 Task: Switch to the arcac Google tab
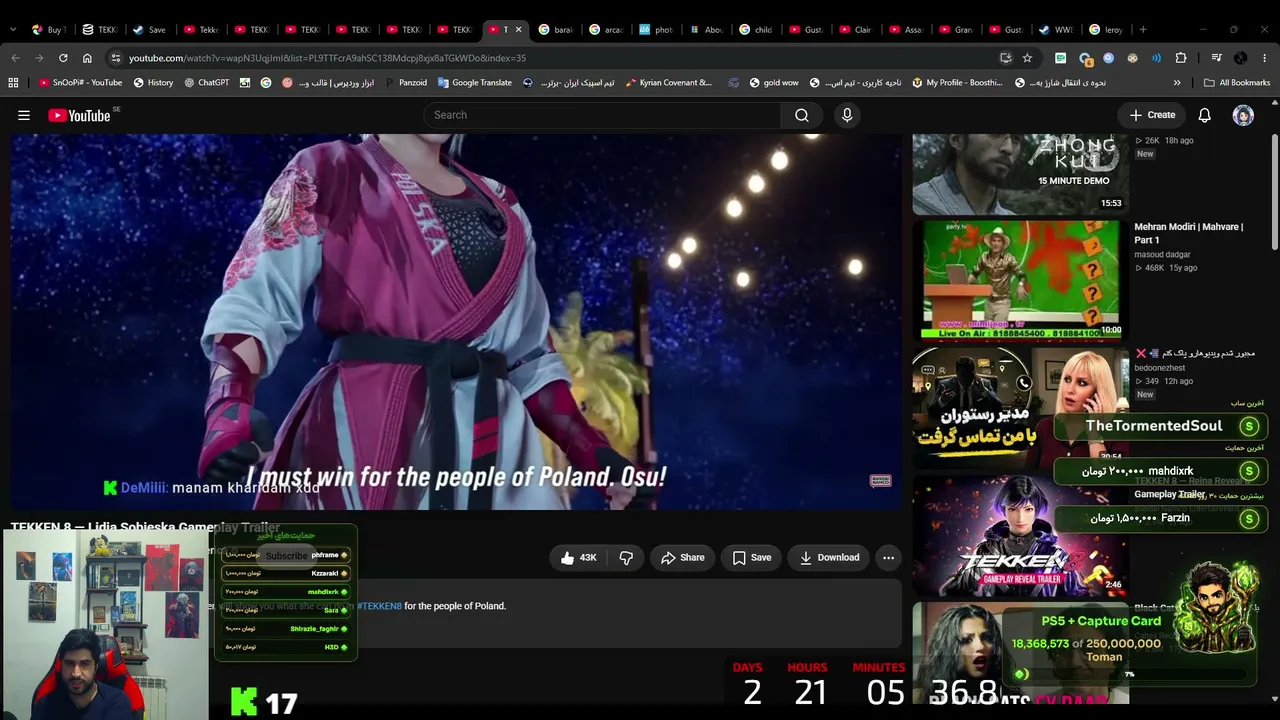pos(607,30)
